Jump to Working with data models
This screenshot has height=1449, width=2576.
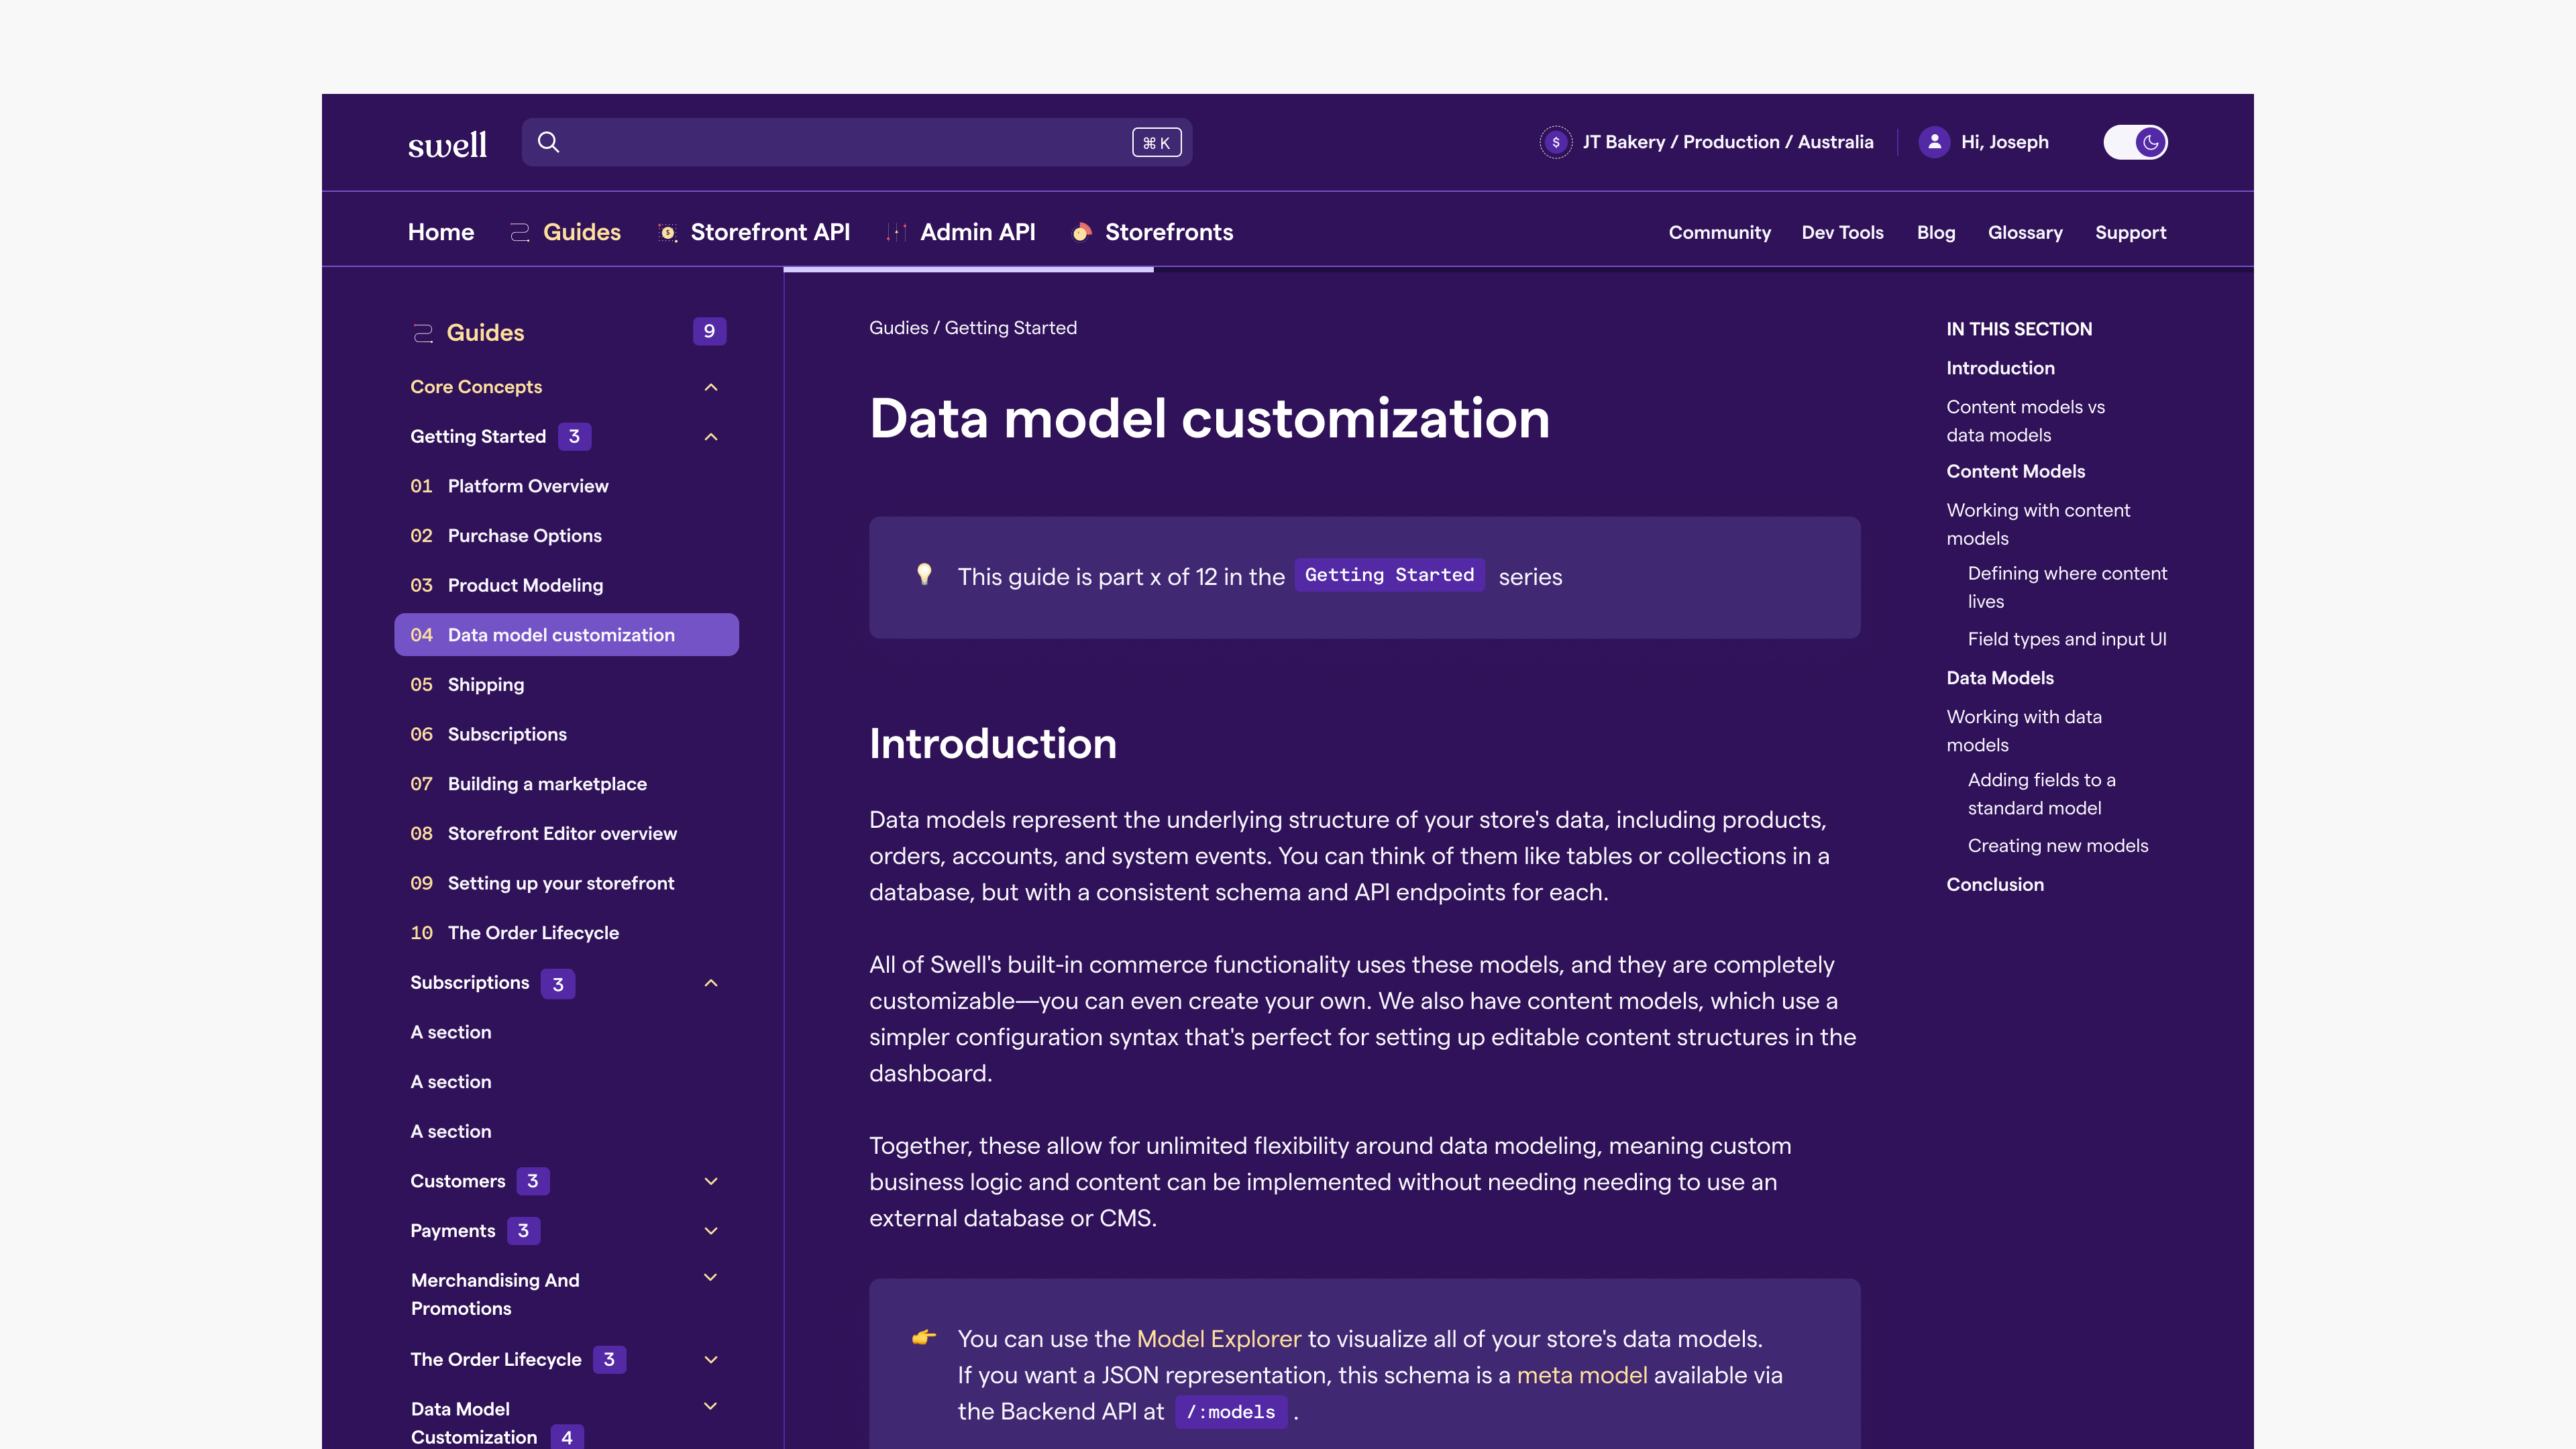click(x=2024, y=731)
